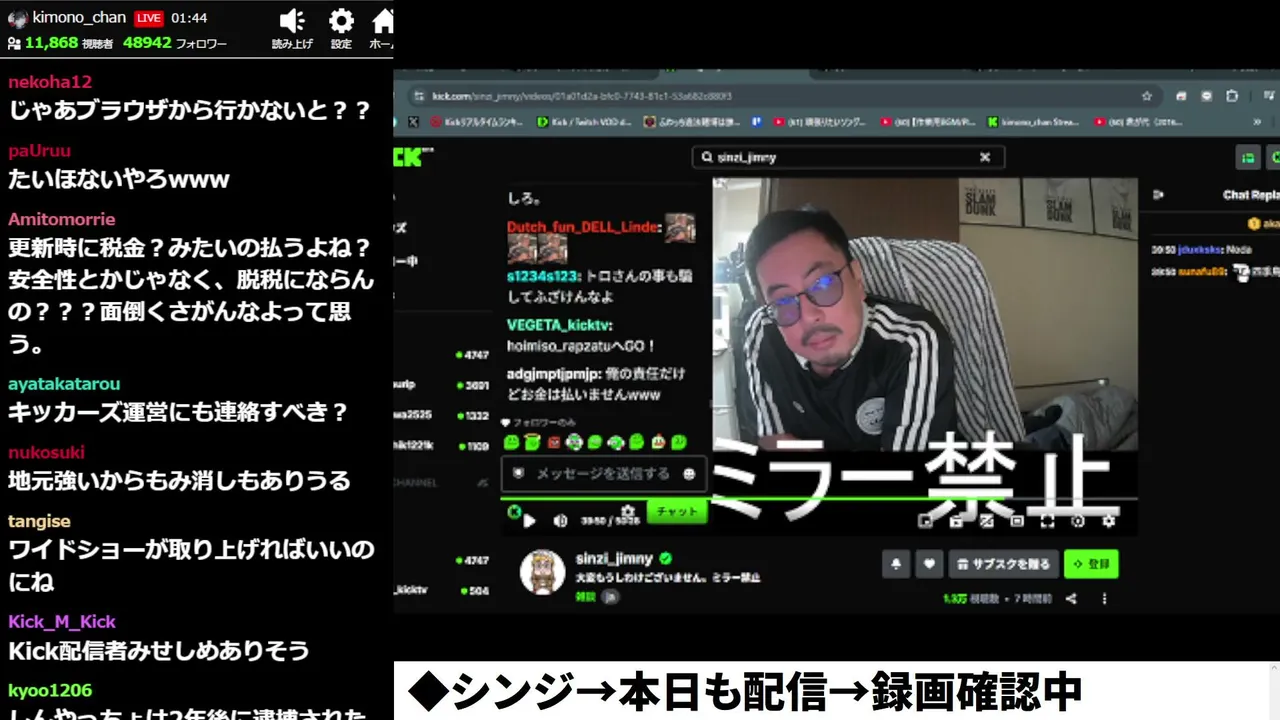
Task: Open the Chat Replay header
Action: (1251, 195)
